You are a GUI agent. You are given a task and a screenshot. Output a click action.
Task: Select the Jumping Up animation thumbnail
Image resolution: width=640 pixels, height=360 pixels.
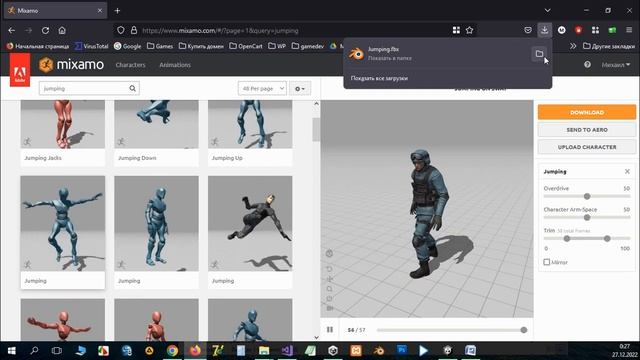(250, 124)
